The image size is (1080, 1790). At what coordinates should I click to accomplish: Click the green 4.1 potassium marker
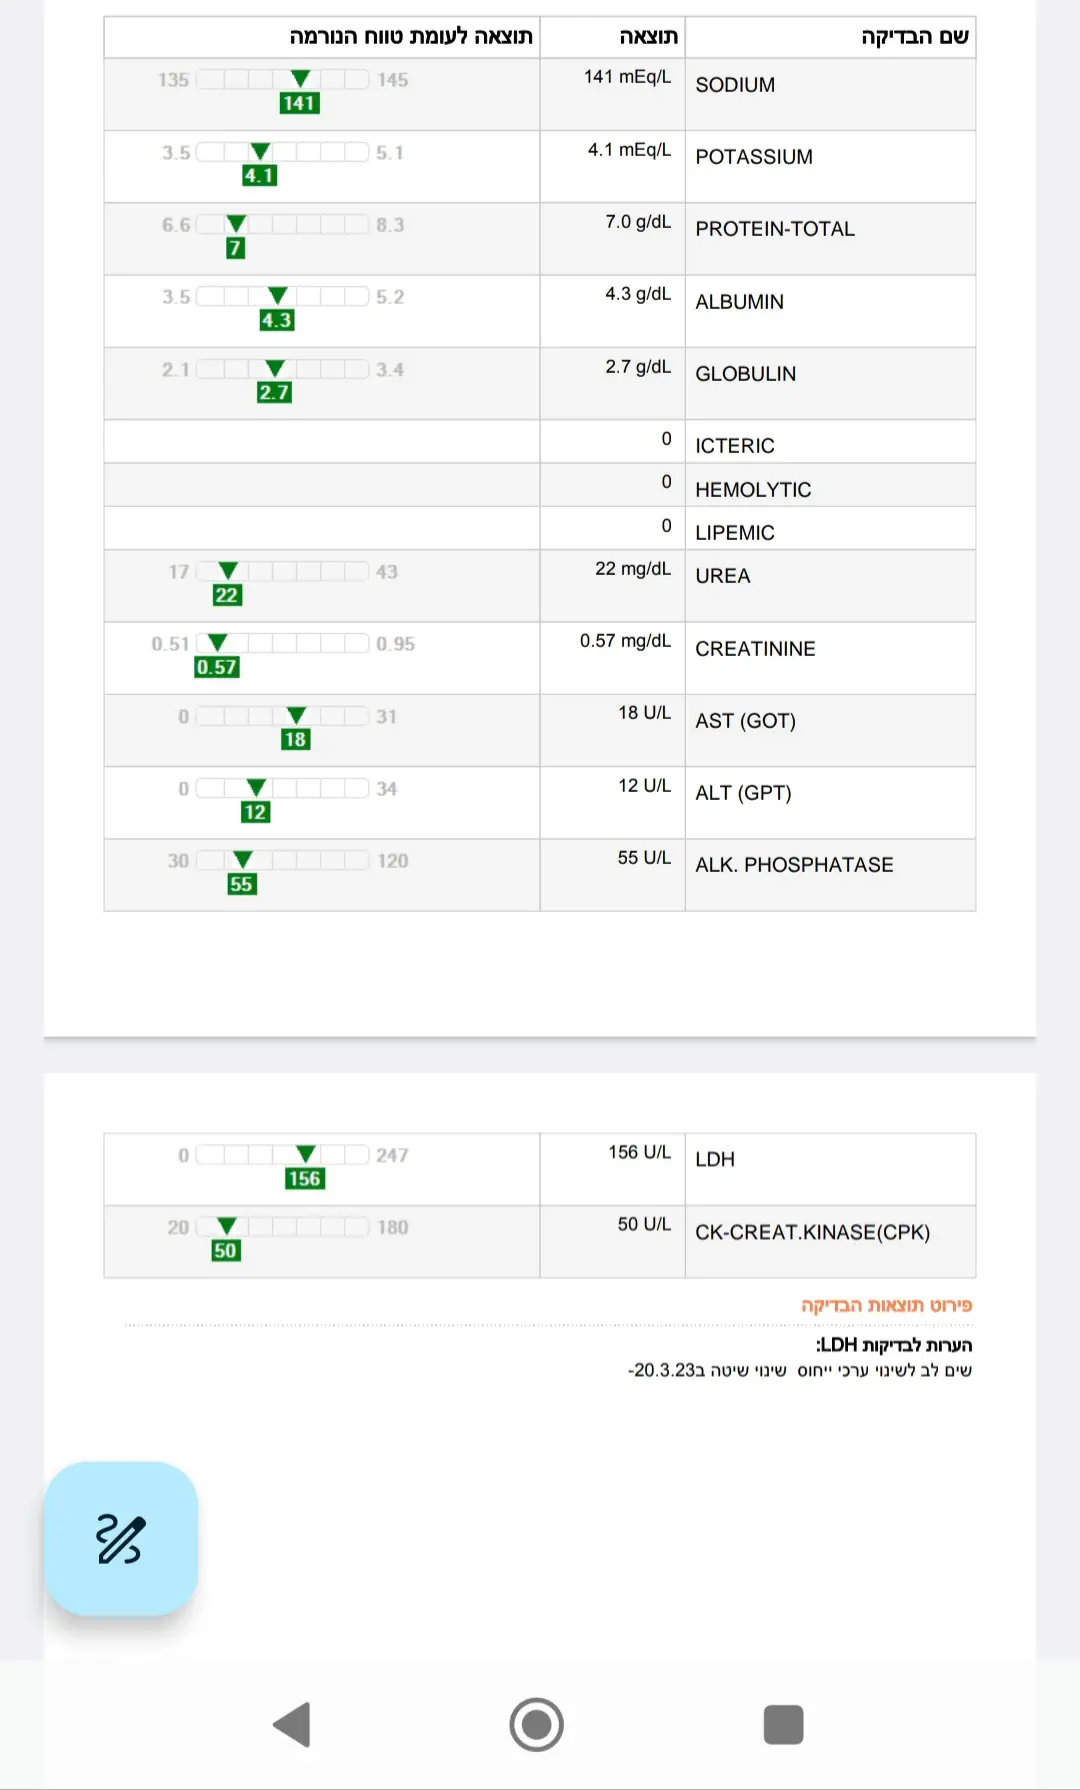pos(259,176)
